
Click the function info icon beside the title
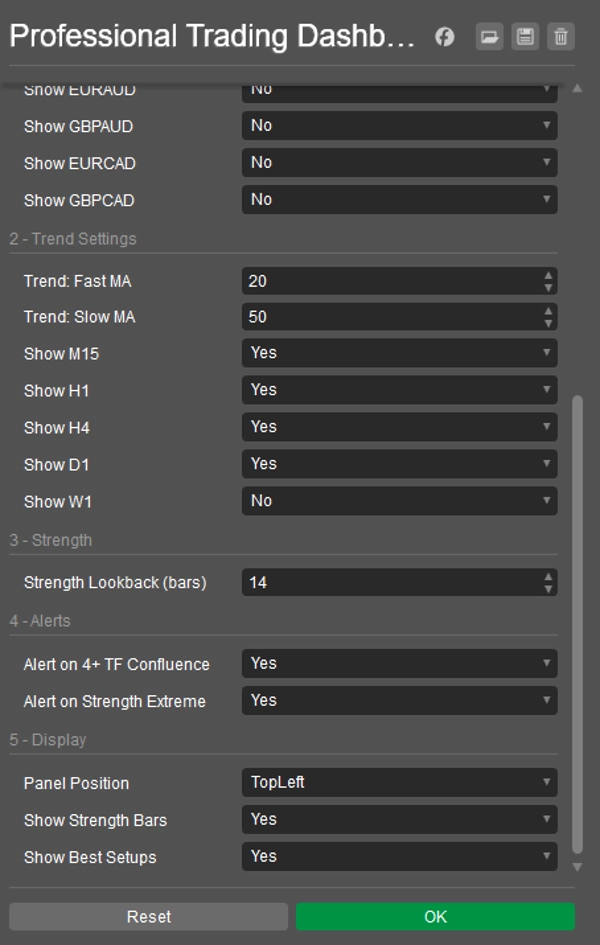(x=445, y=37)
